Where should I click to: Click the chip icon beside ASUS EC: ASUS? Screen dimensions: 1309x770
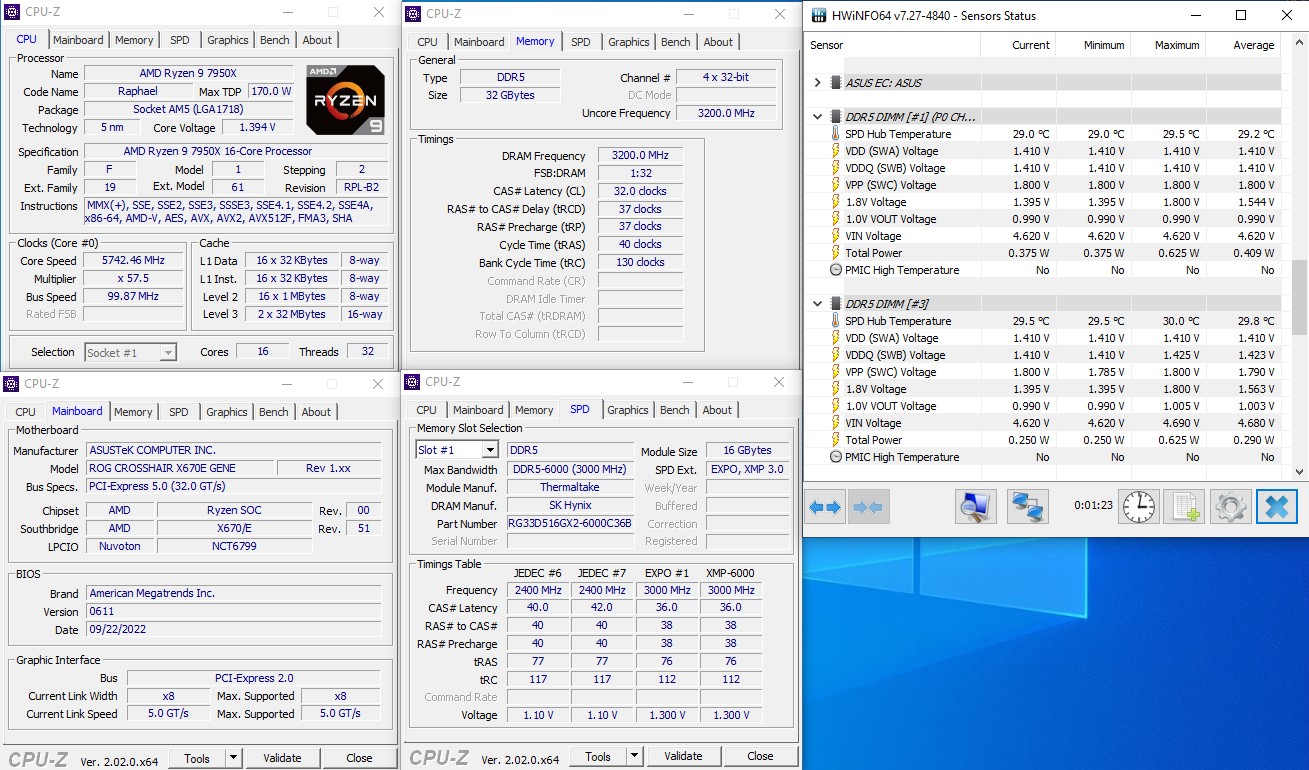(835, 83)
